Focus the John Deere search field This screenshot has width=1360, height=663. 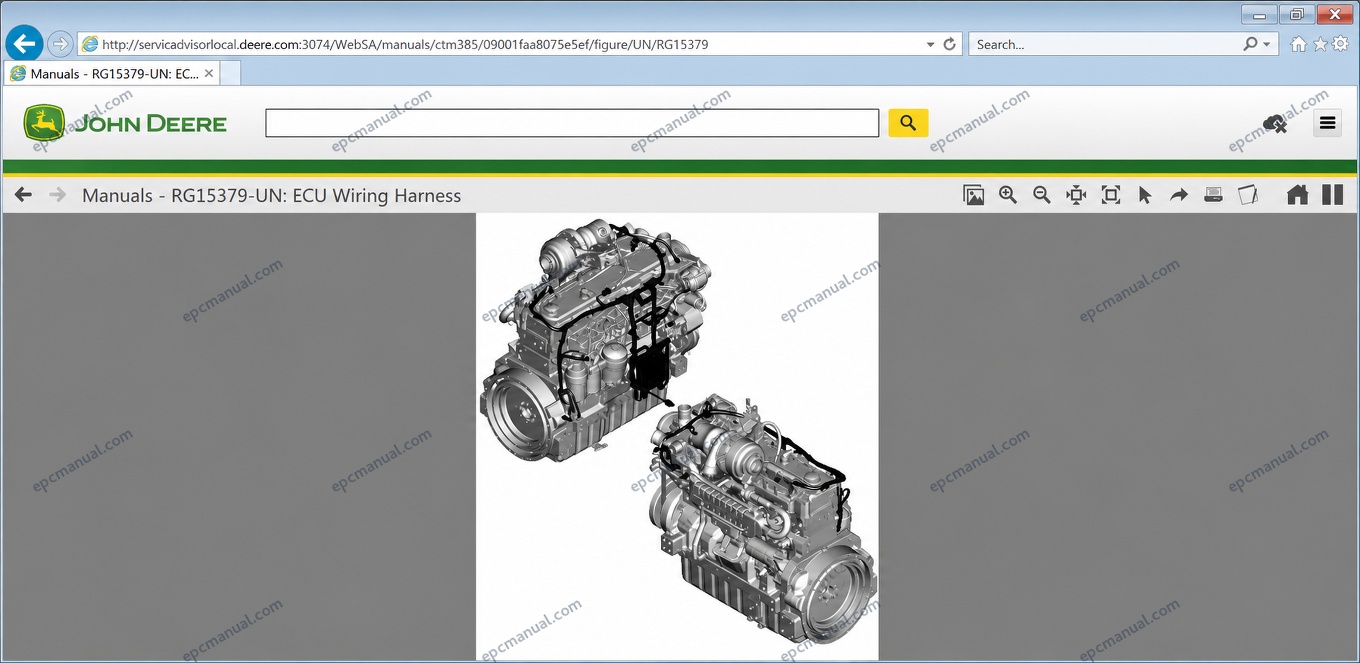[572, 123]
